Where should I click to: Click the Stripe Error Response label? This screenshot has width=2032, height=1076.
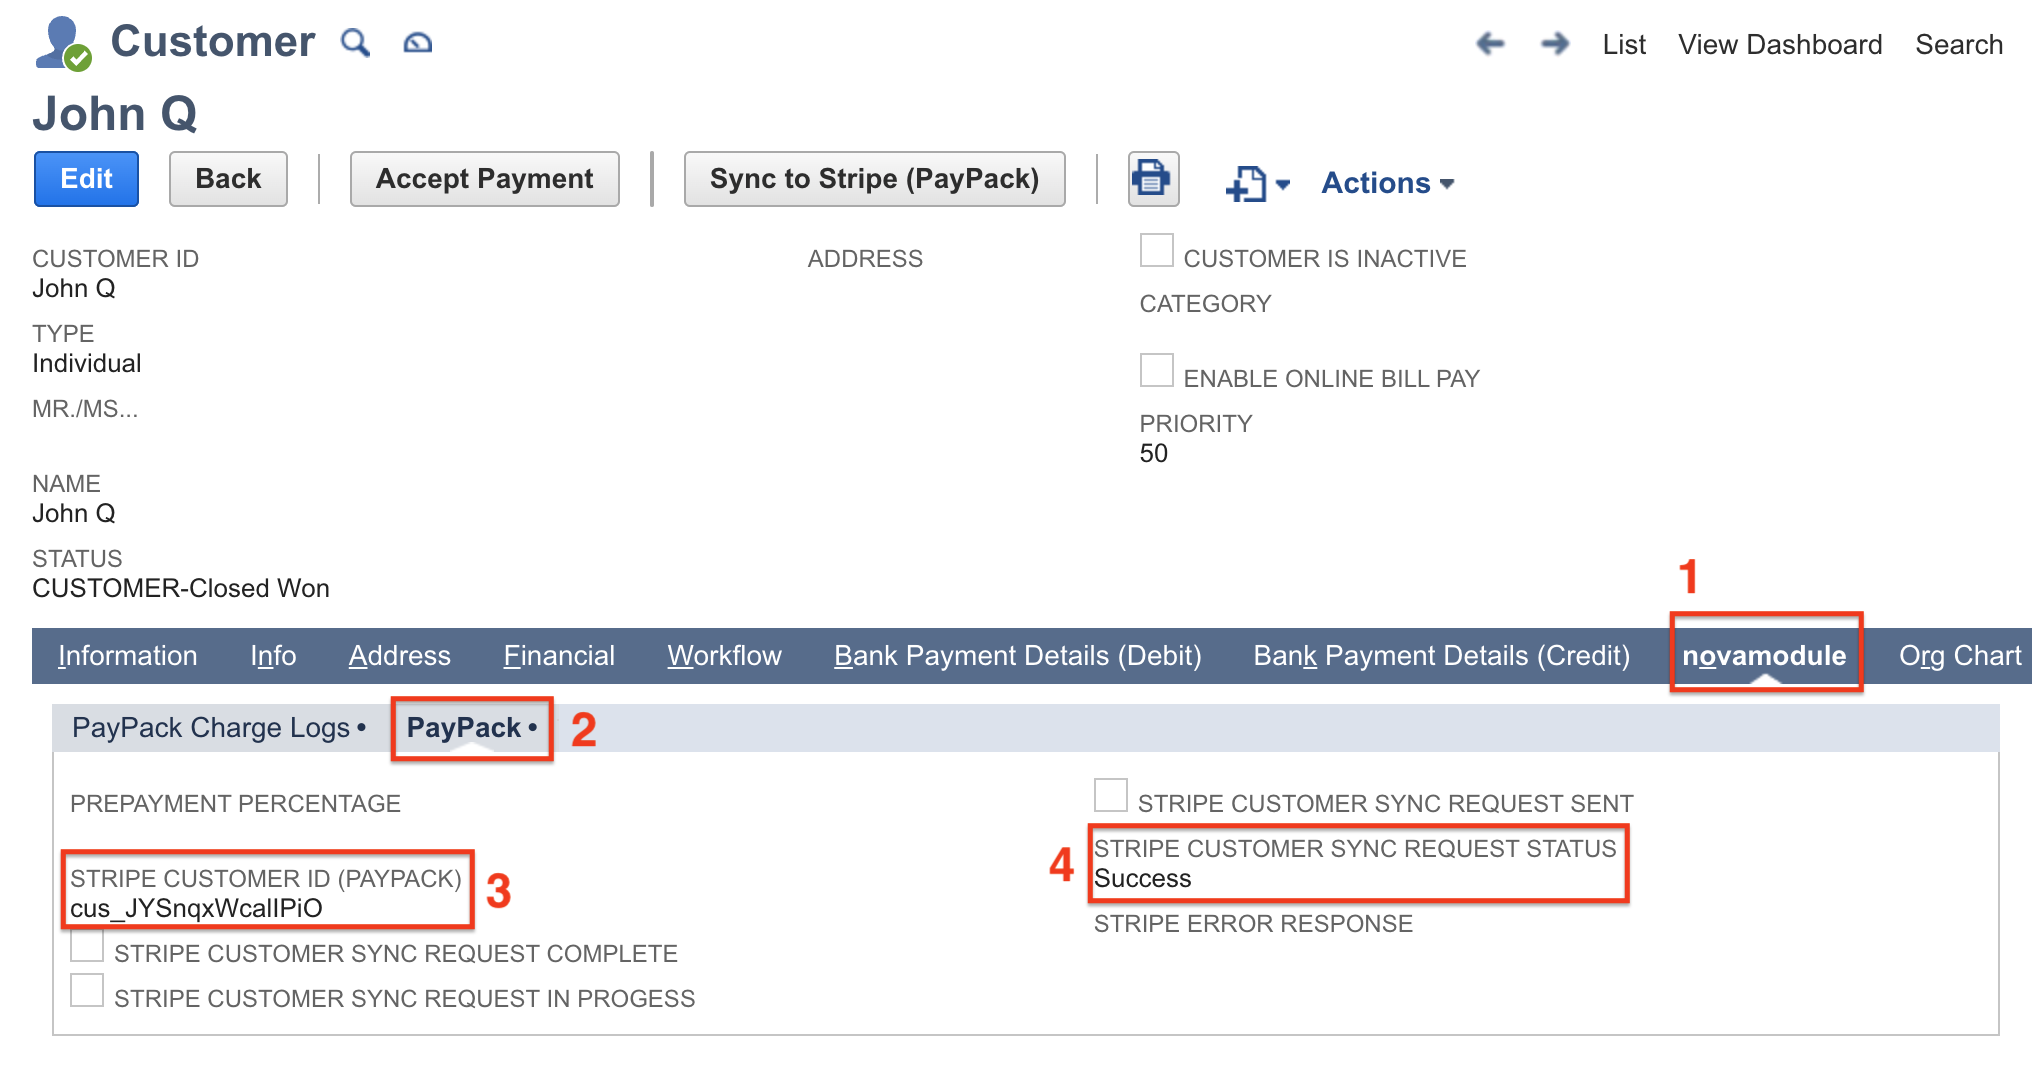[x=1253, y=924]
